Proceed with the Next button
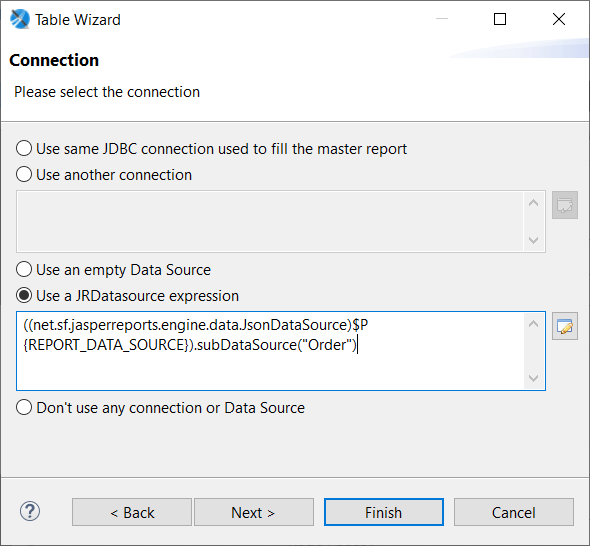This screenshot has width=590, height=546. pos(254,512)
